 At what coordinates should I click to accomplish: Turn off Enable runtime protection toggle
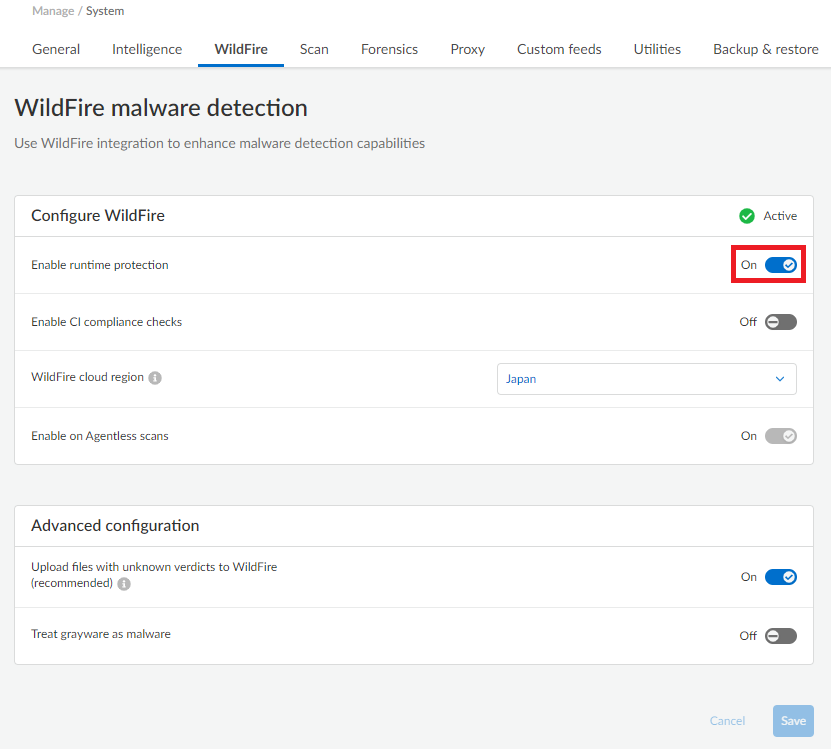point(781,265)
